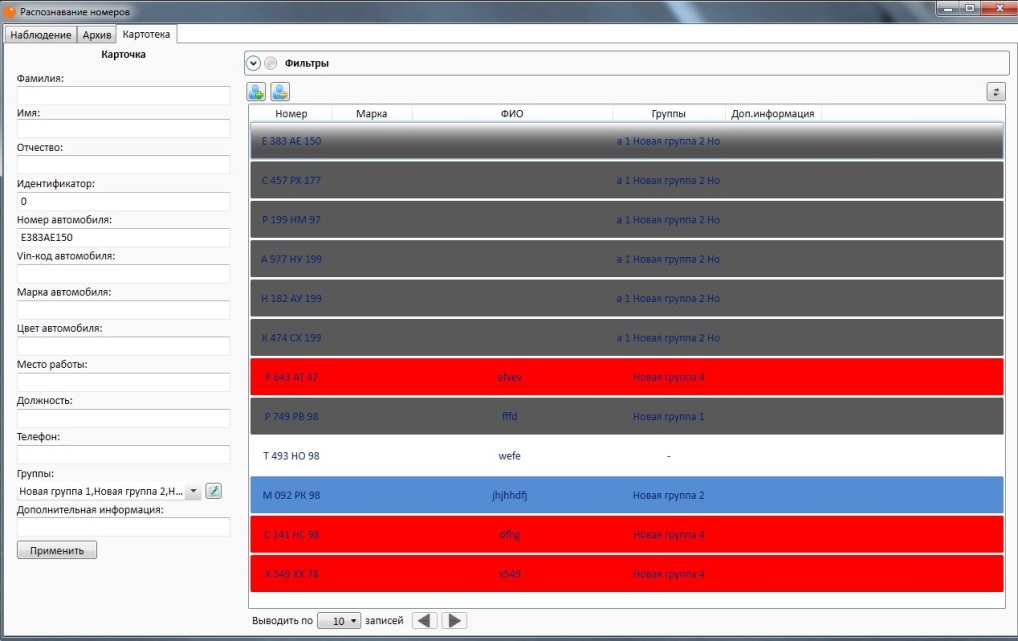Select the Картотека tab
Image resolution: width=1018 pixels, height=641 pixels.
tap(146, 34)
